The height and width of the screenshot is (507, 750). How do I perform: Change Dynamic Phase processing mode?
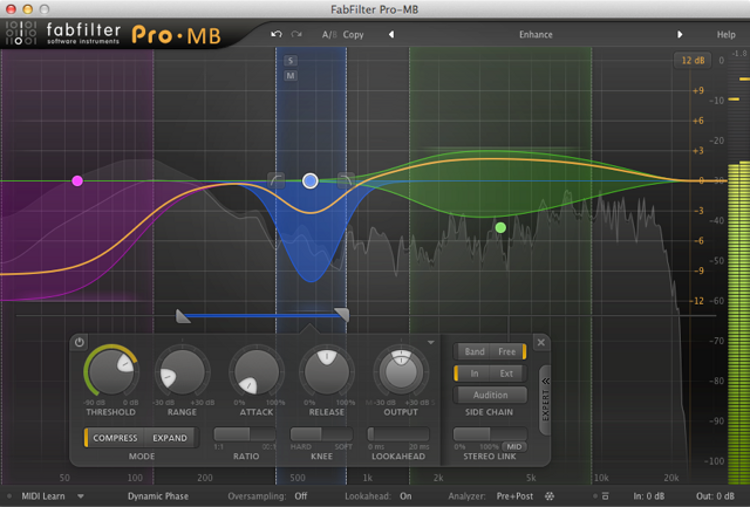pos(158,496)
